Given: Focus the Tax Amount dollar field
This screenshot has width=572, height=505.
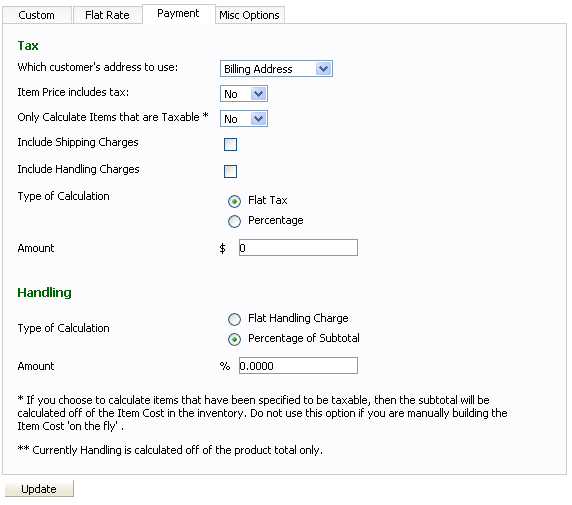Looking at the screenshot, I should [x=298, y=248].
